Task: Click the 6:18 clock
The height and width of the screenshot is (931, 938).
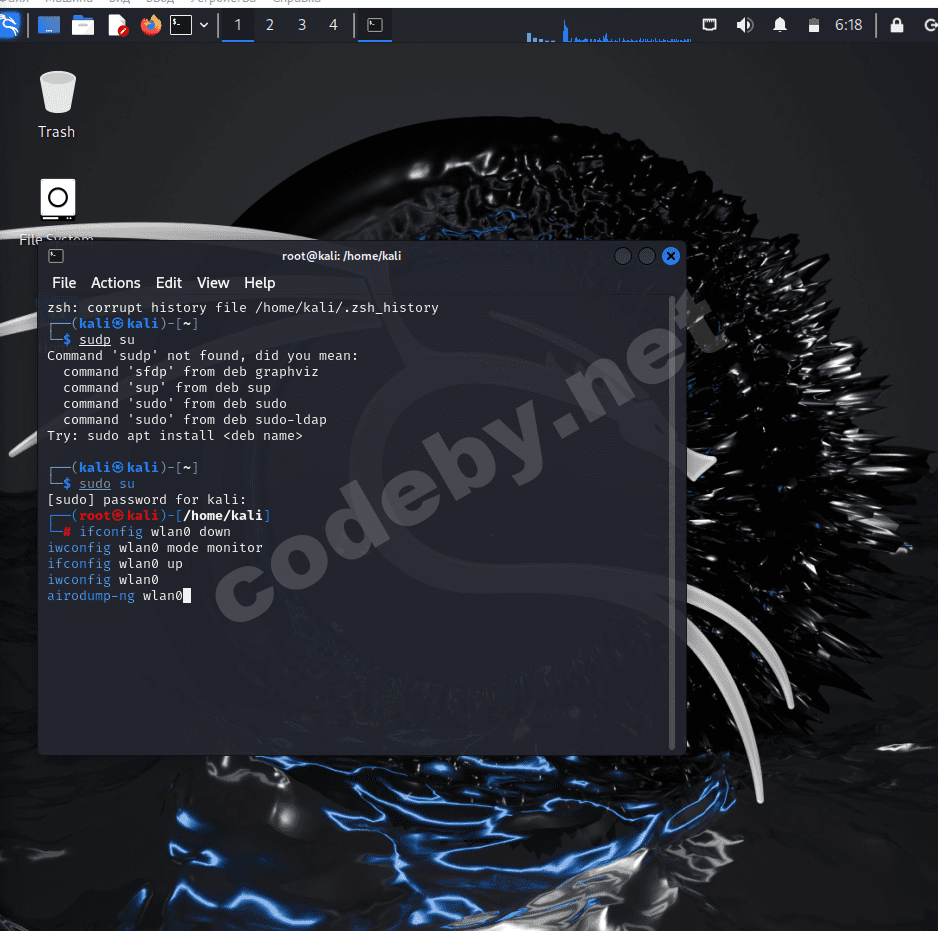Action: (848, 25)
